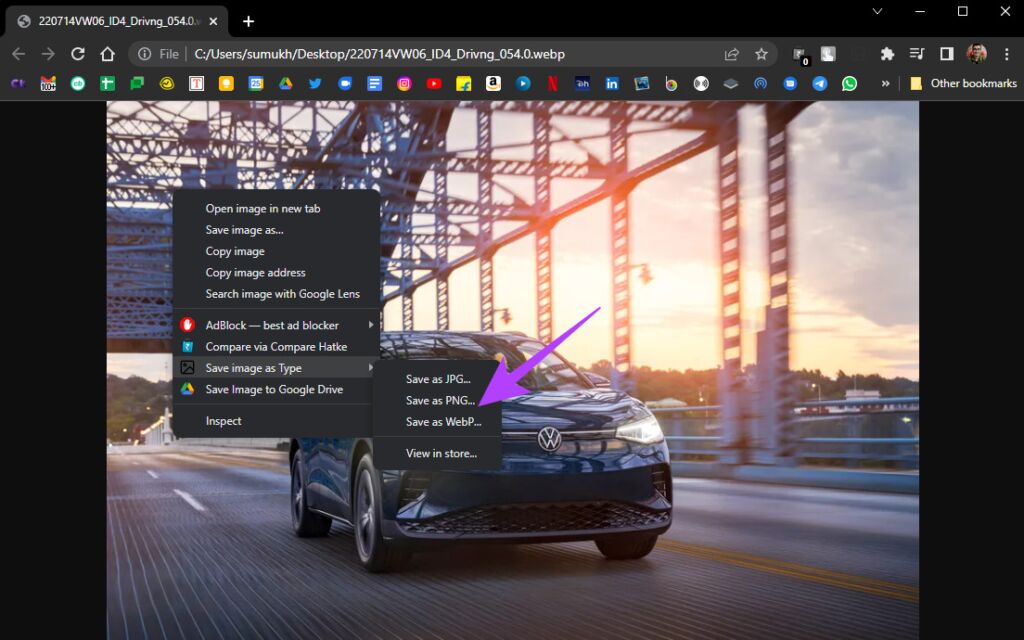
Task: Open the Instagram bookmark
Action: [x=404, y=84]
